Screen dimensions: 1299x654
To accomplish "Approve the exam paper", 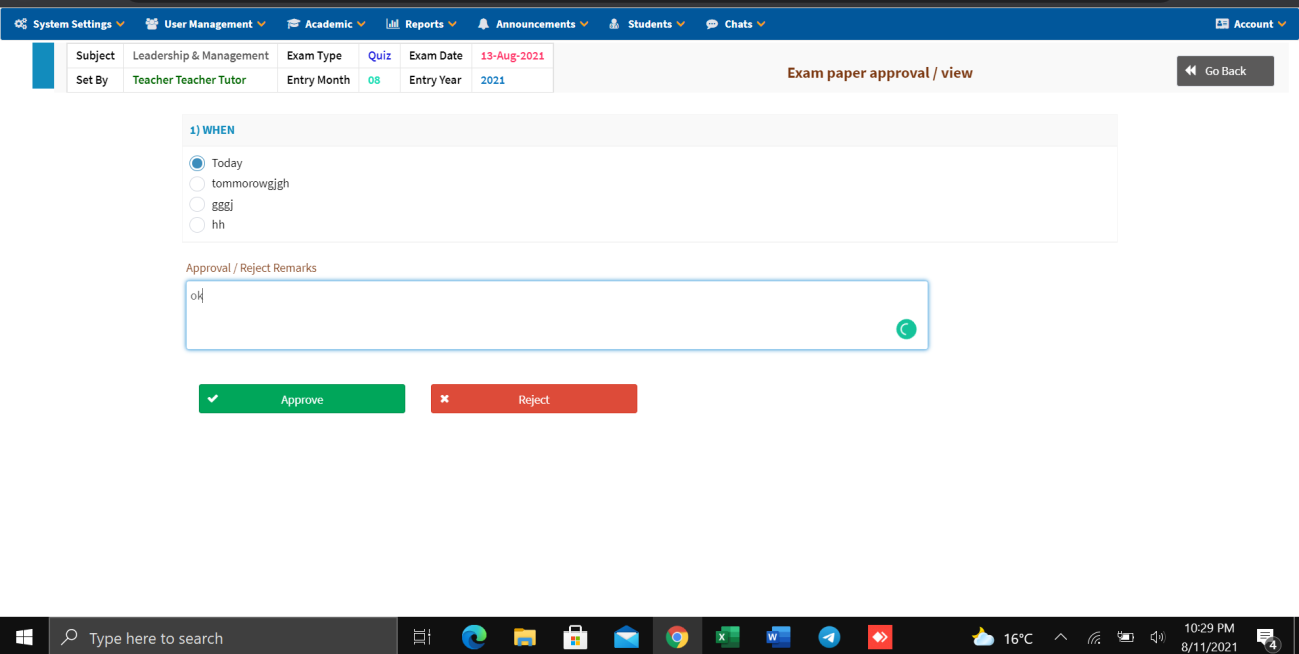I will pyautogui.click(x=302, y=399).
